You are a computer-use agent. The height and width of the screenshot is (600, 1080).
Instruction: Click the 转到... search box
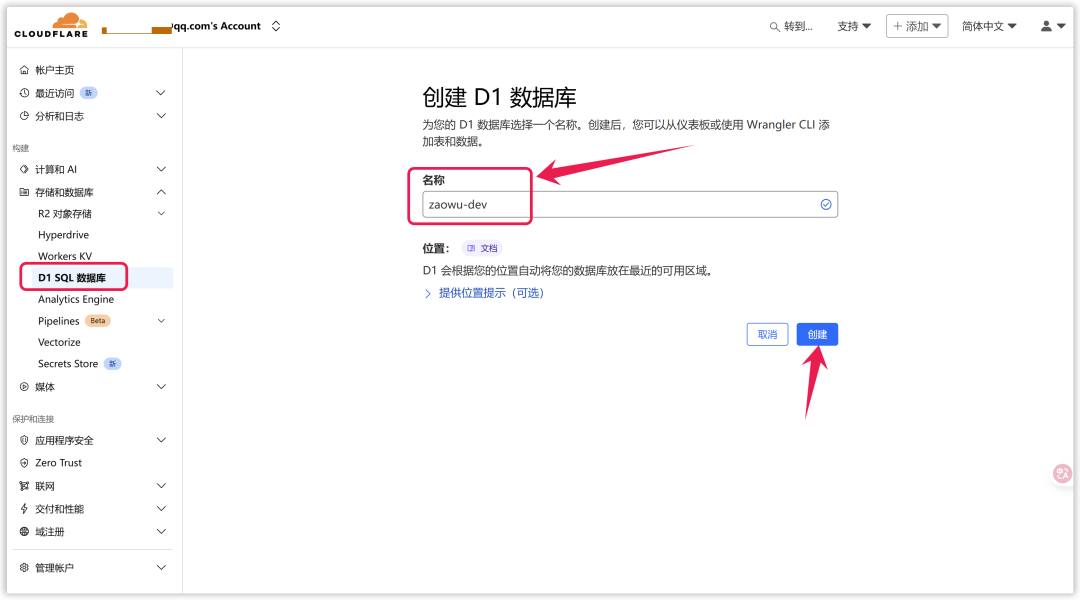792,26
